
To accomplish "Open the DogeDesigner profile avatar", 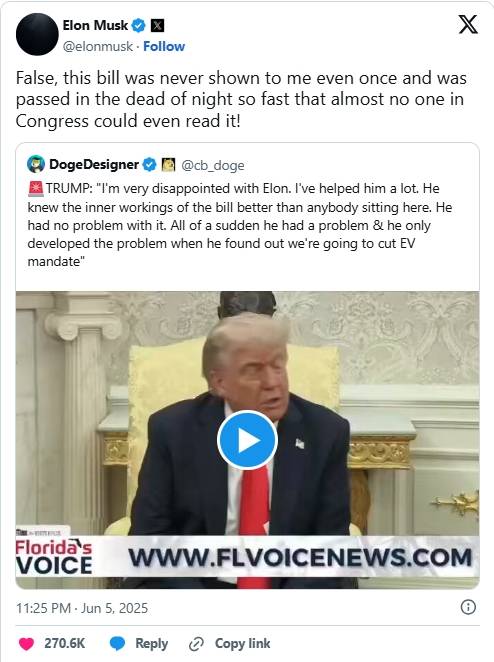I will [x=36, y=164].
